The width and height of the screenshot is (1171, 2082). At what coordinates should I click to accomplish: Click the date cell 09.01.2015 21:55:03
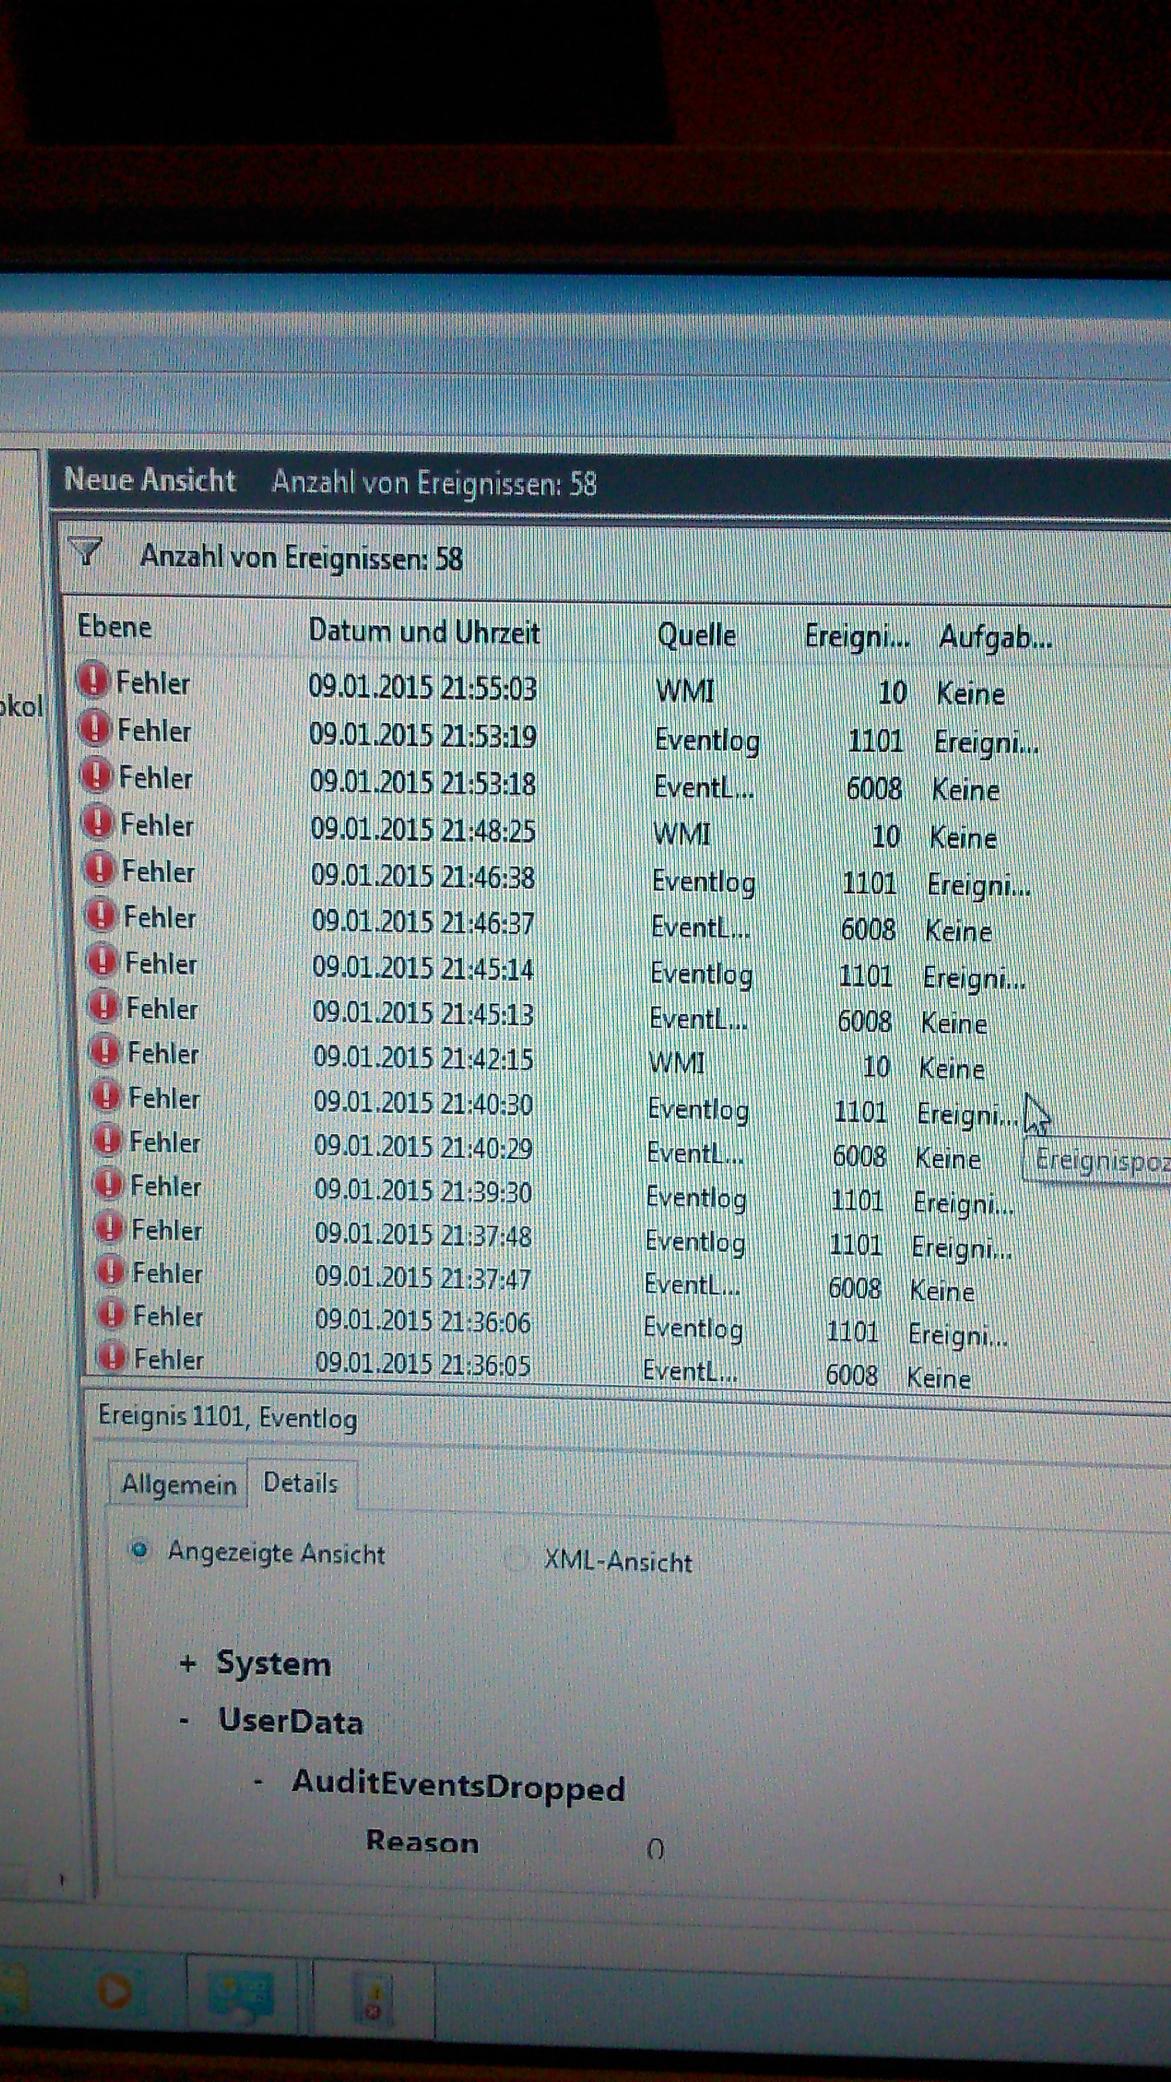coord(422,688)
